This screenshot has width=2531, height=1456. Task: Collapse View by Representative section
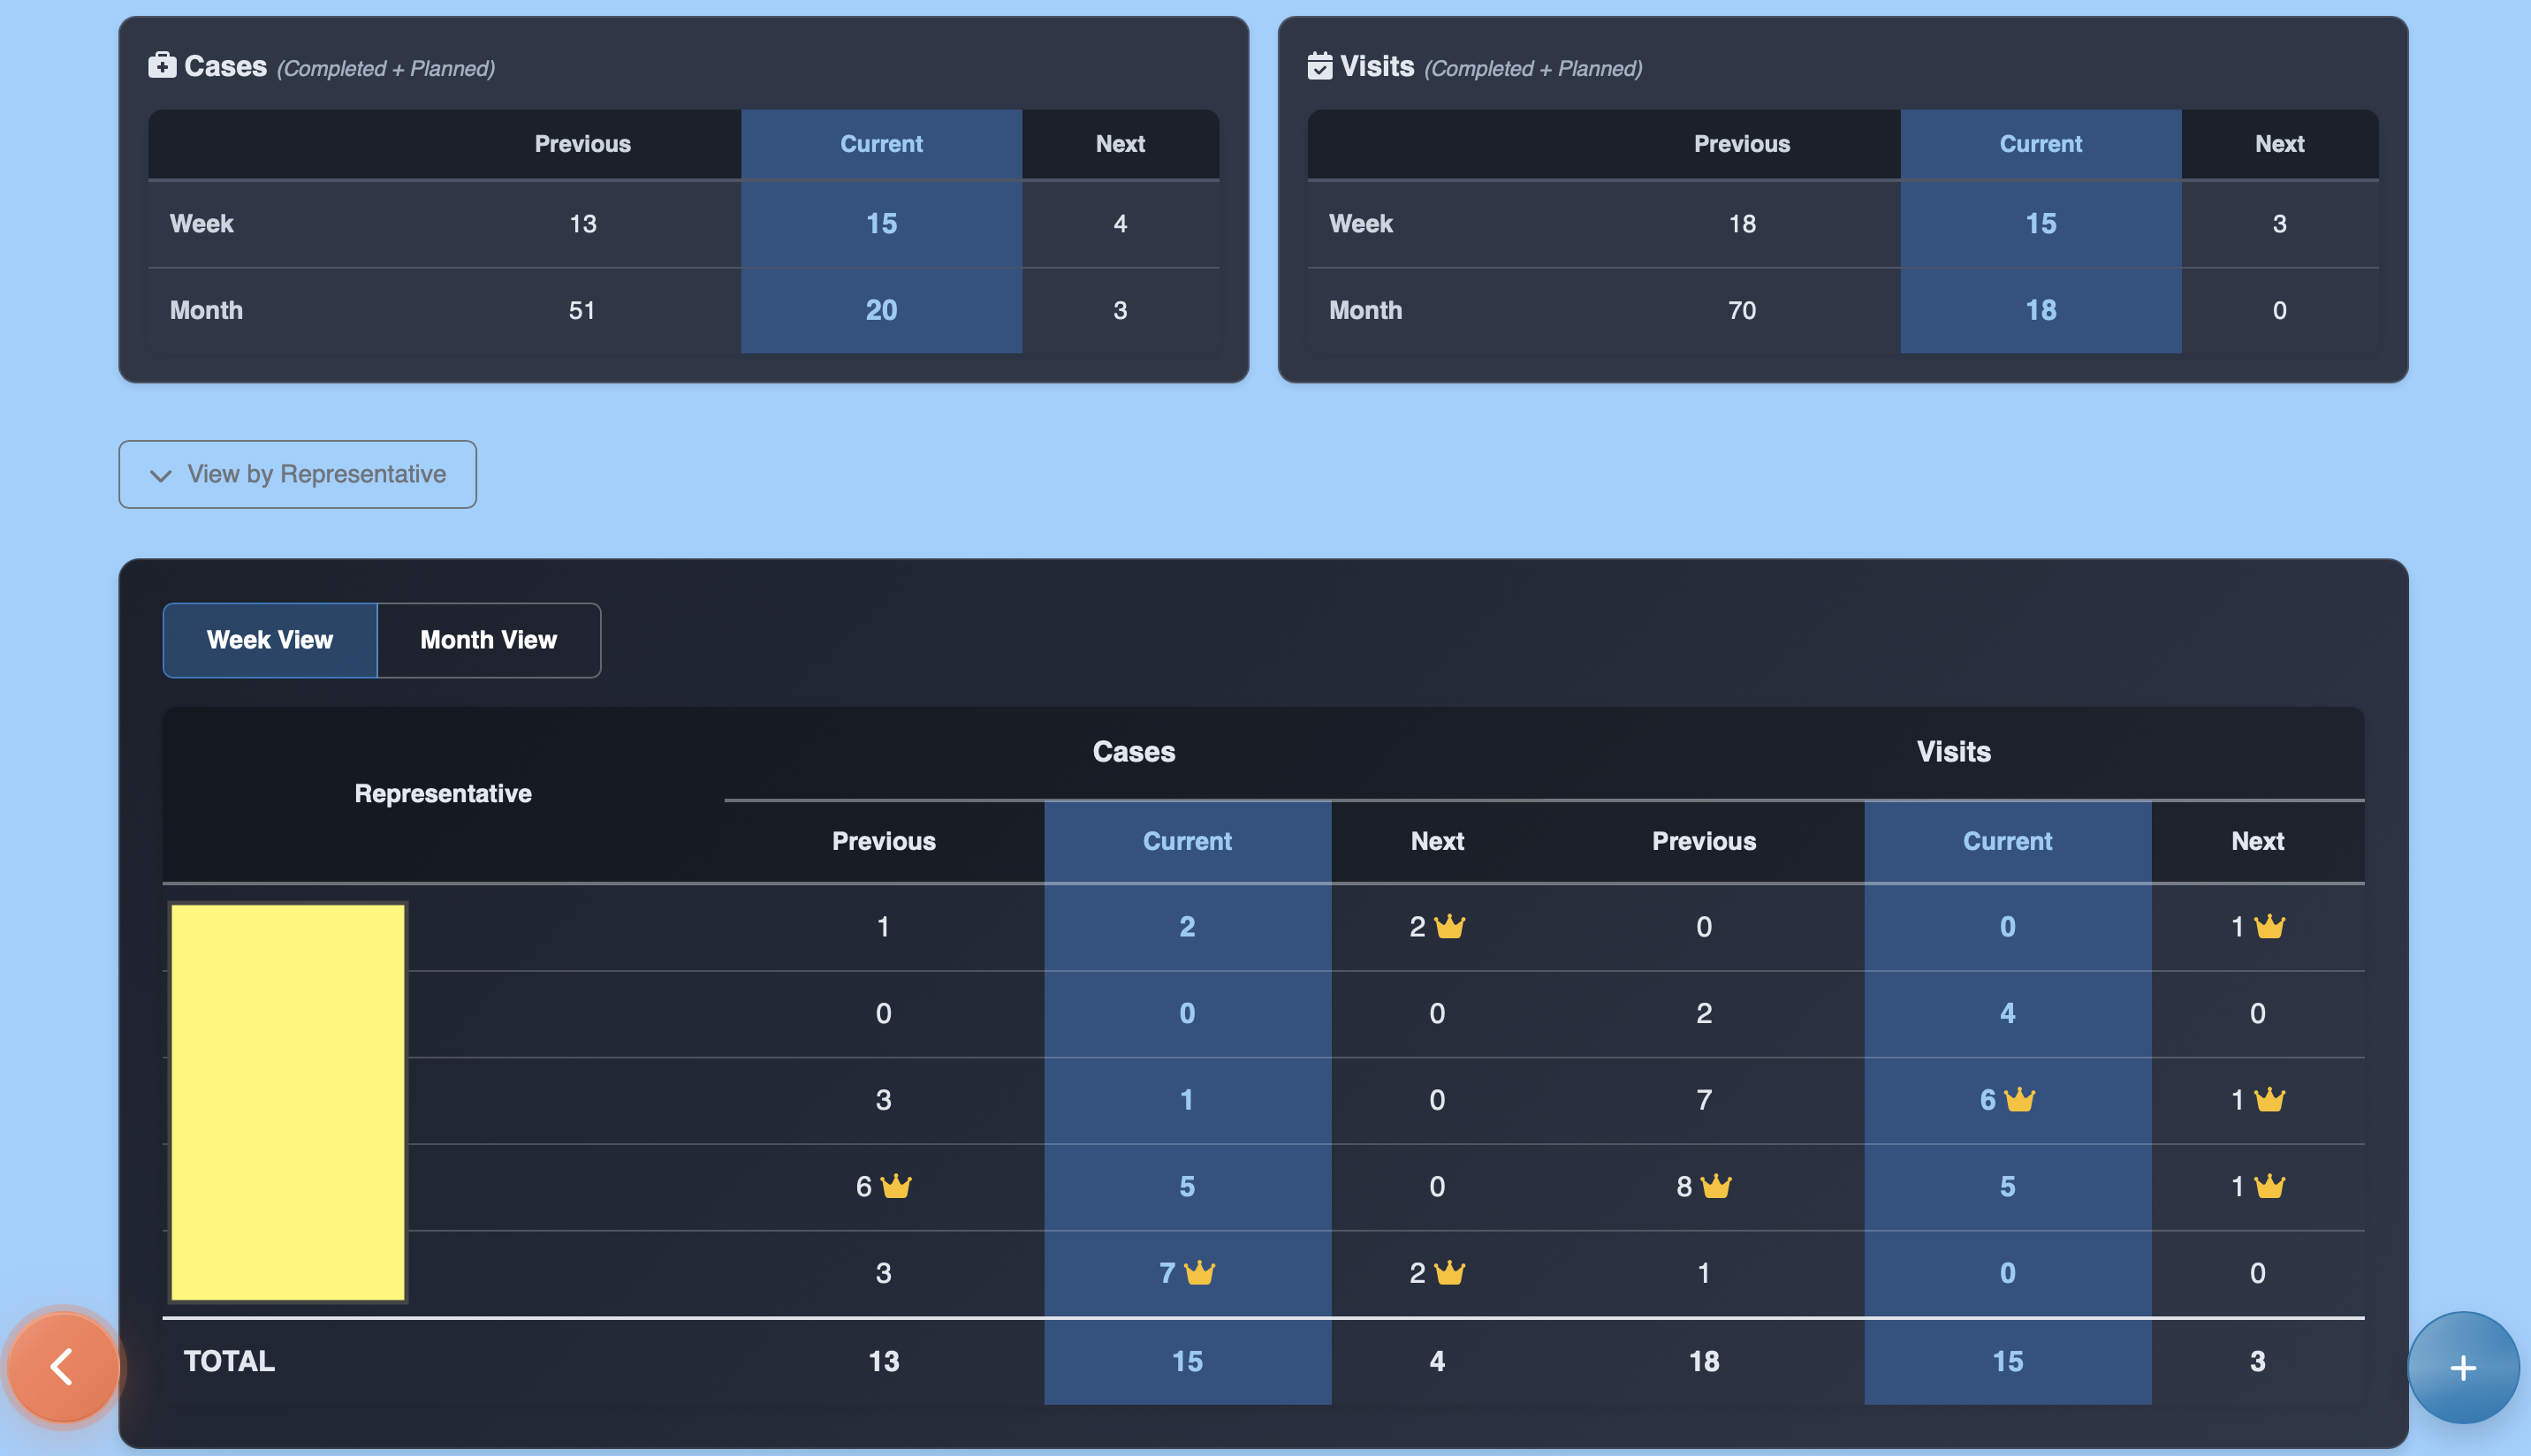(297, 474)
